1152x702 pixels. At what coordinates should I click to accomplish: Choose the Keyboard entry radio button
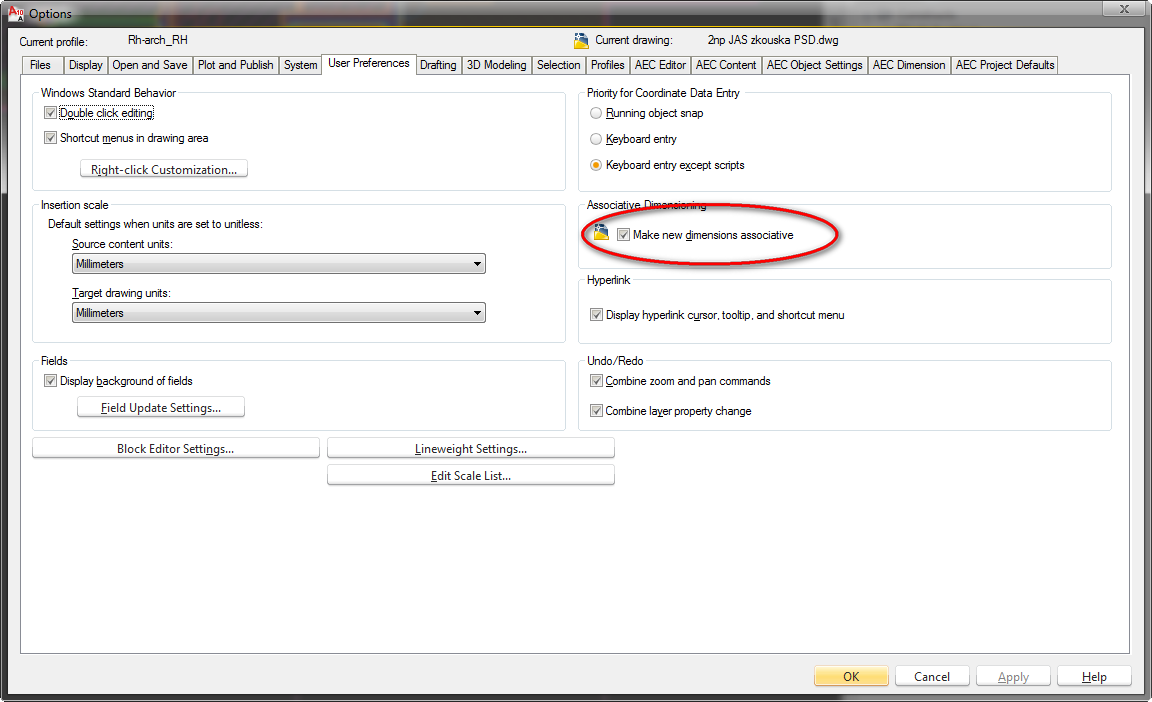(597, 139)
